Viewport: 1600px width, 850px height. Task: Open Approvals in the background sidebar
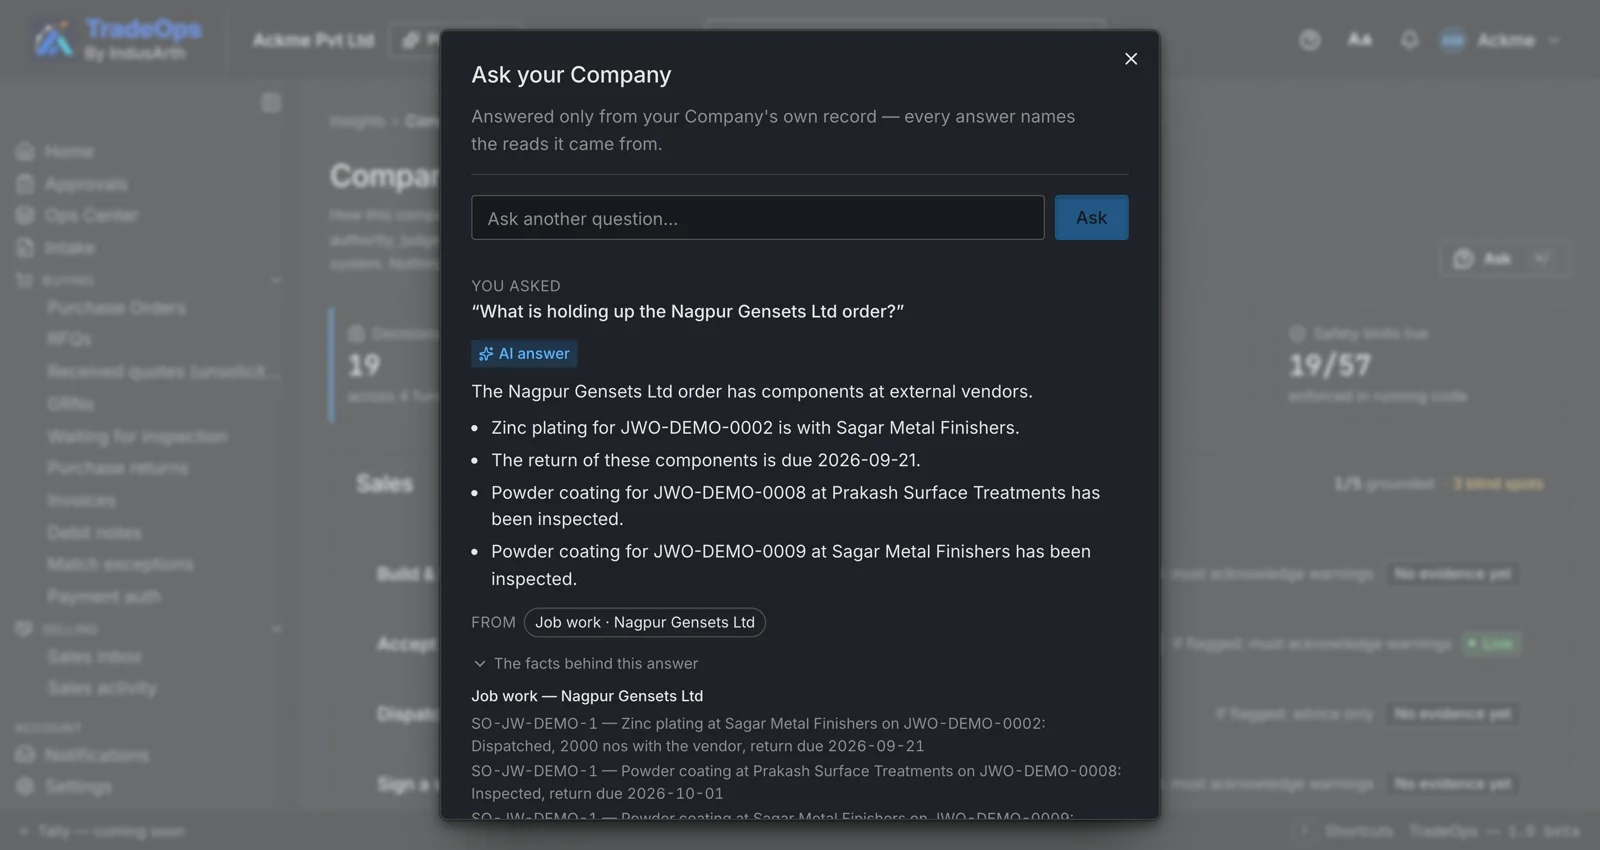[86, 185]
